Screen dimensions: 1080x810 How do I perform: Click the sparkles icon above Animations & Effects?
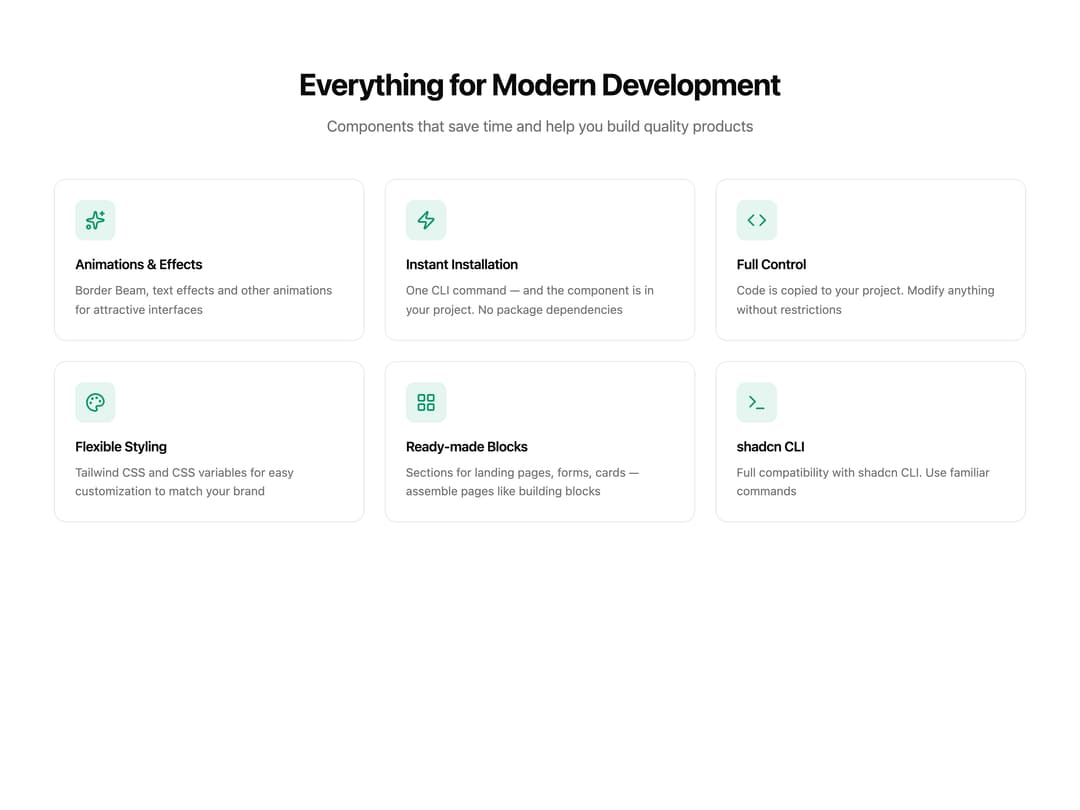point(95,220)
